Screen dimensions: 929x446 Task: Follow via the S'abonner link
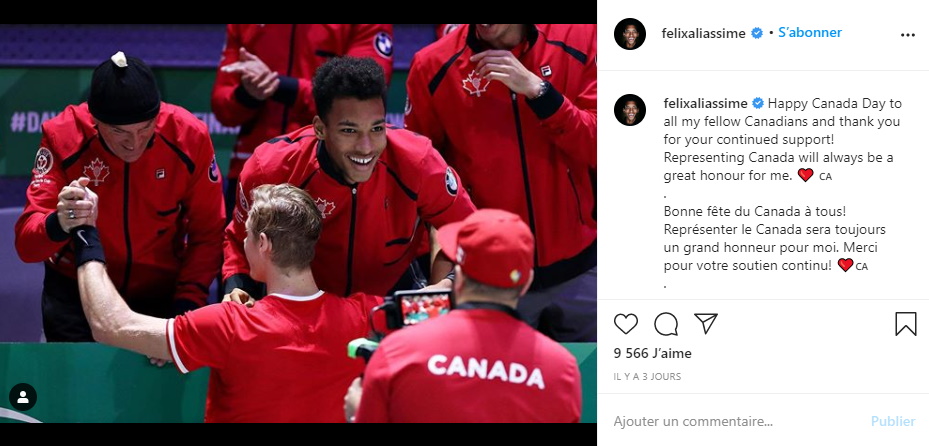point(810,33)
